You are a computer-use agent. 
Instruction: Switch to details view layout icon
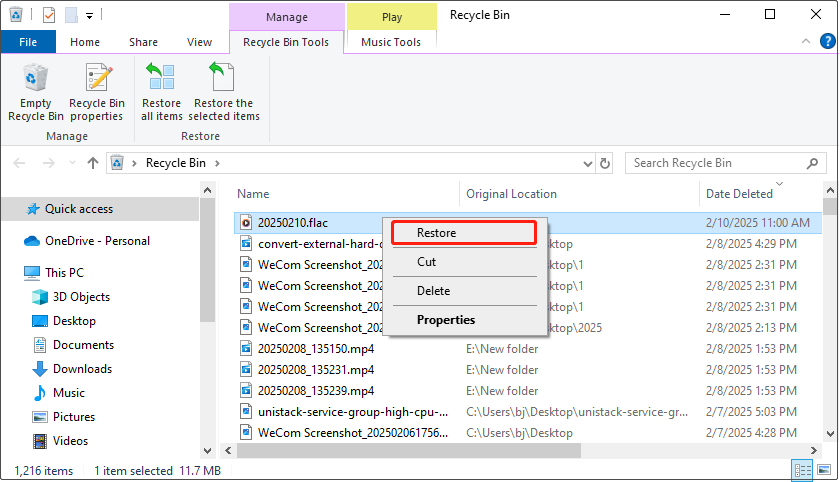pos(802,471)
